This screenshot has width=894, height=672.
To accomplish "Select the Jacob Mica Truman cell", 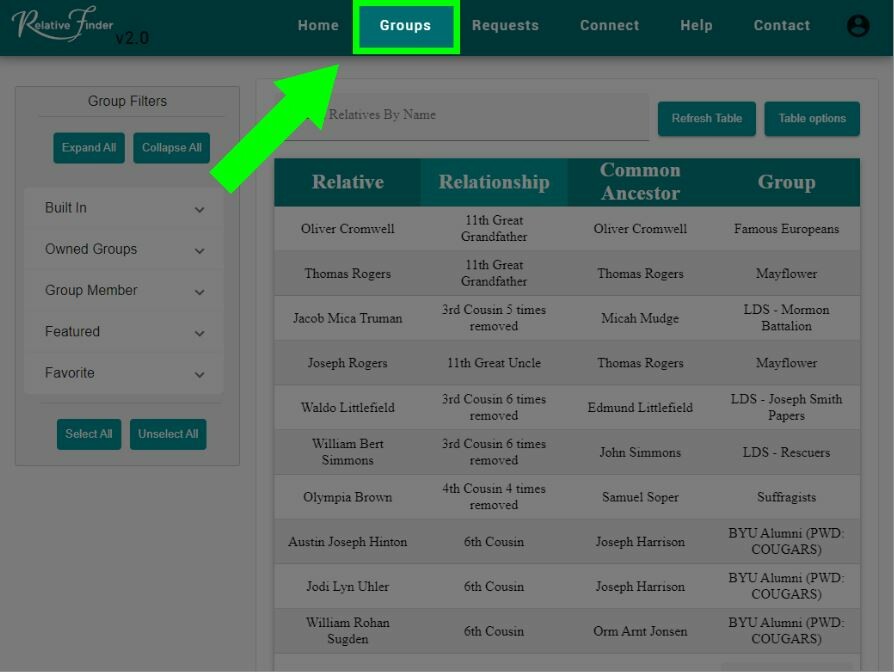I will click(x=348, y=318).
